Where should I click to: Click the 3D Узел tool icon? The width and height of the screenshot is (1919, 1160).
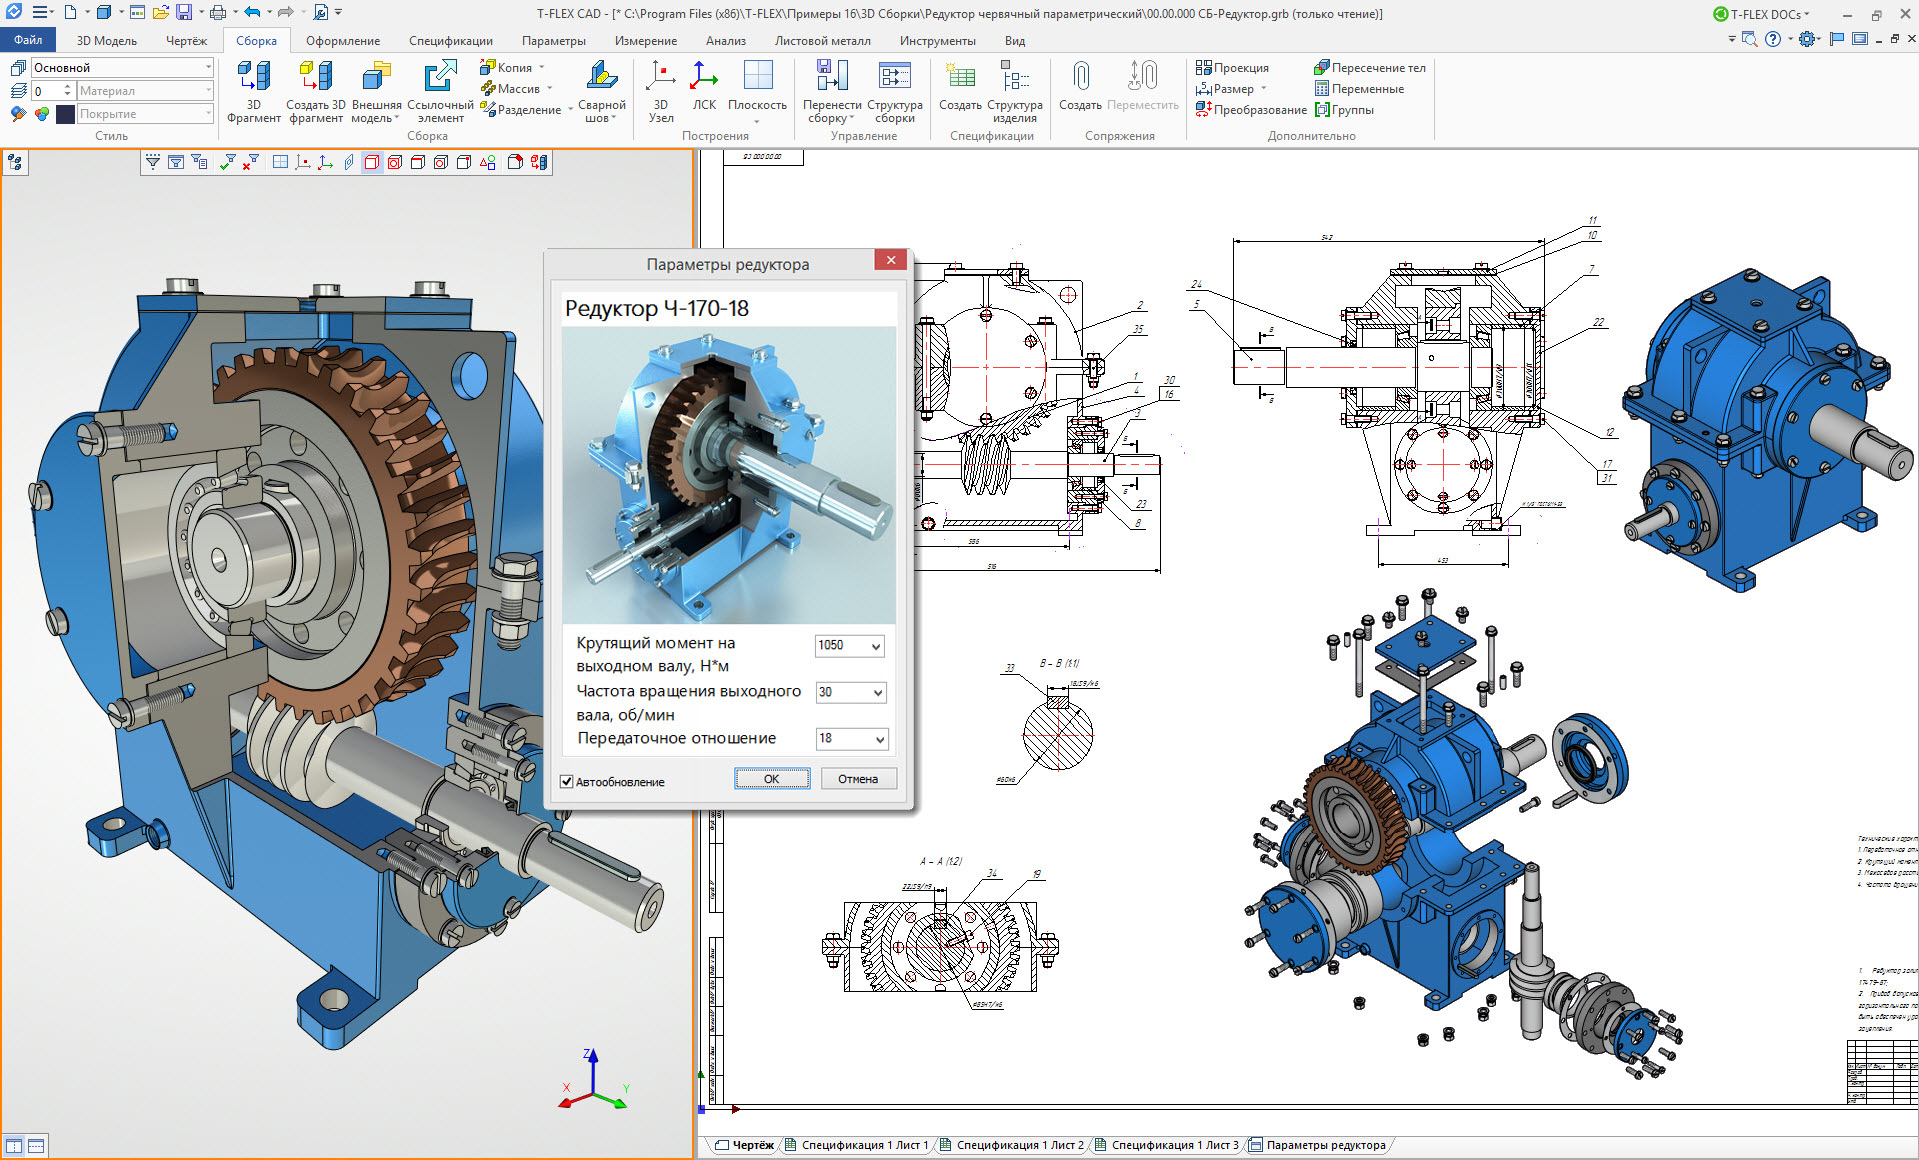(660, 78)
